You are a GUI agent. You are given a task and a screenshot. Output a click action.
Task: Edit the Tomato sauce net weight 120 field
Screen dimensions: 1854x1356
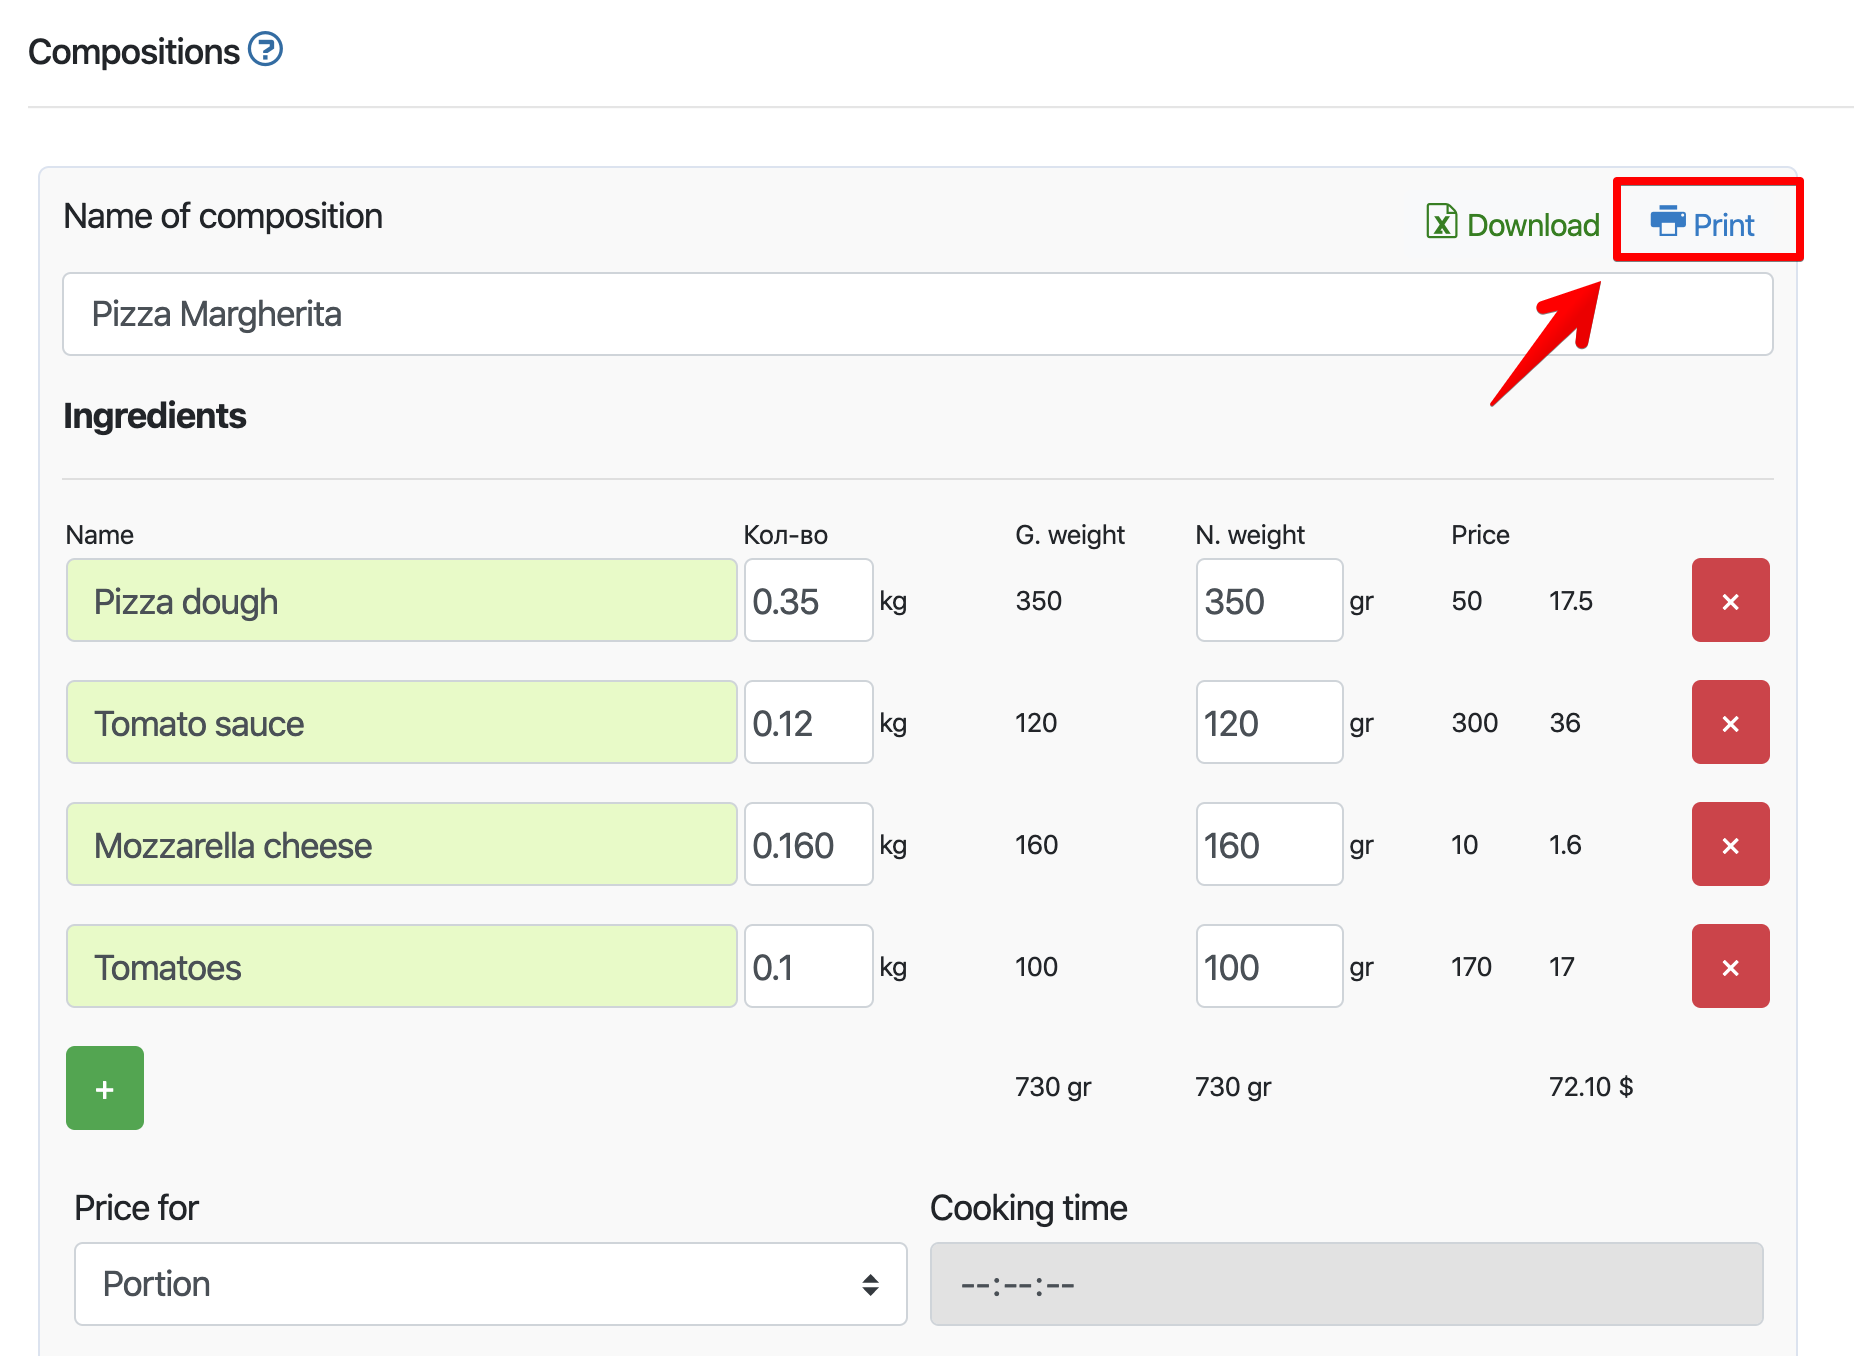coord(1268,723)
